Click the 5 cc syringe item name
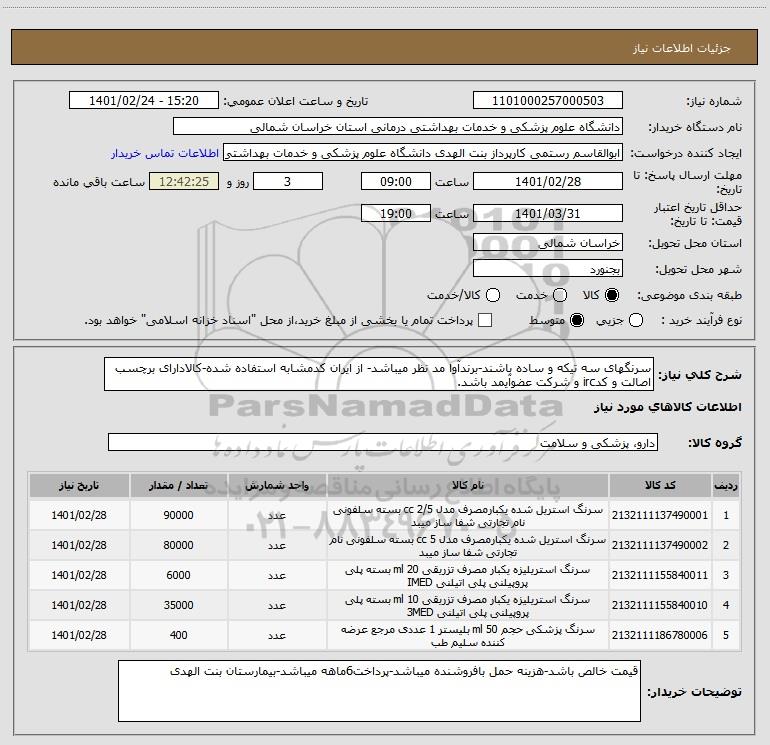Viewport: 770px width, 745px height. (x=468, y=546)
